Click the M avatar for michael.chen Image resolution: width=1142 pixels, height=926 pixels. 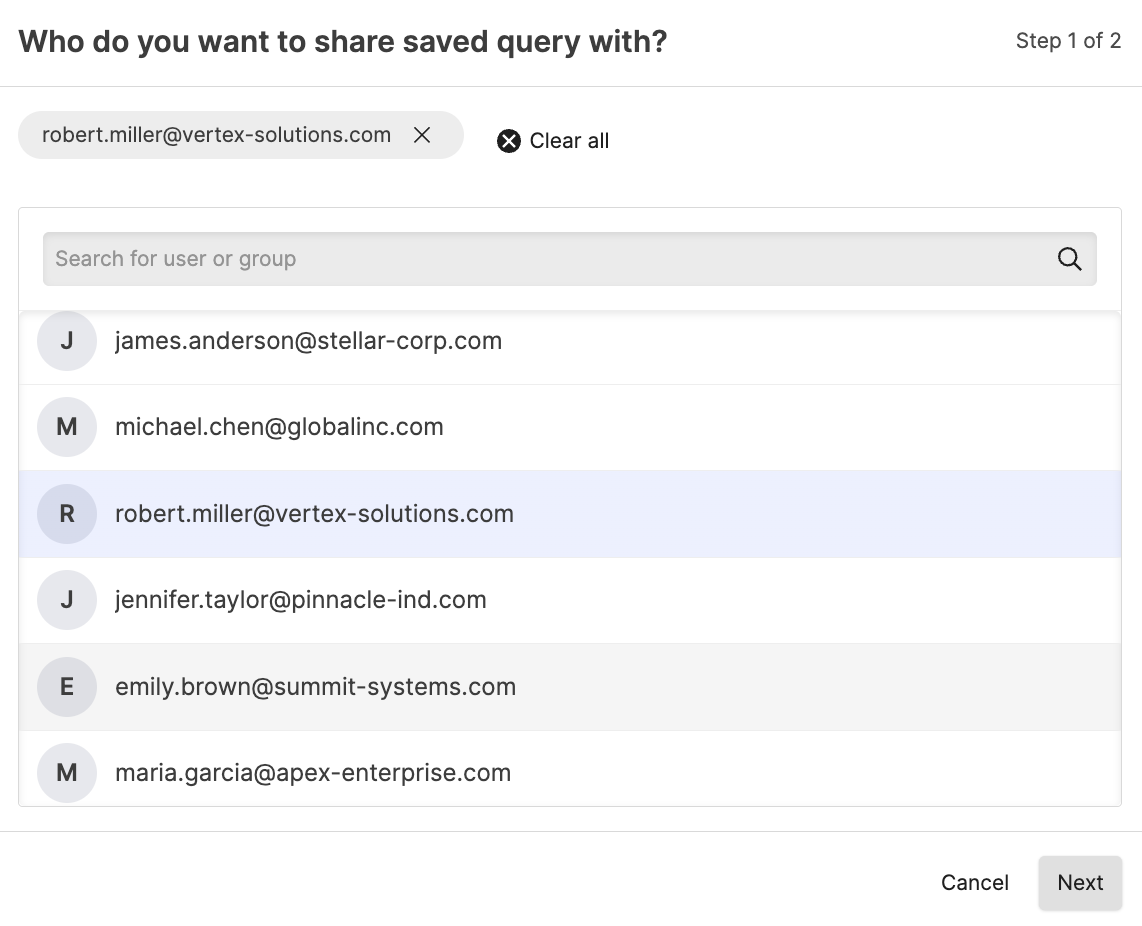pyautogui.click(x=67, y=427)
